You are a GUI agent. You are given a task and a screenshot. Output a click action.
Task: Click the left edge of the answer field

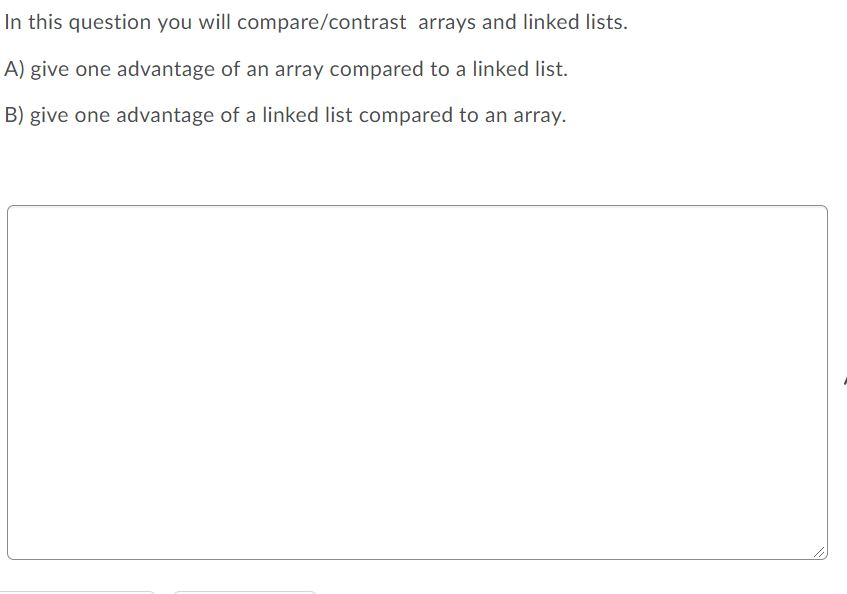pos(8,380)
